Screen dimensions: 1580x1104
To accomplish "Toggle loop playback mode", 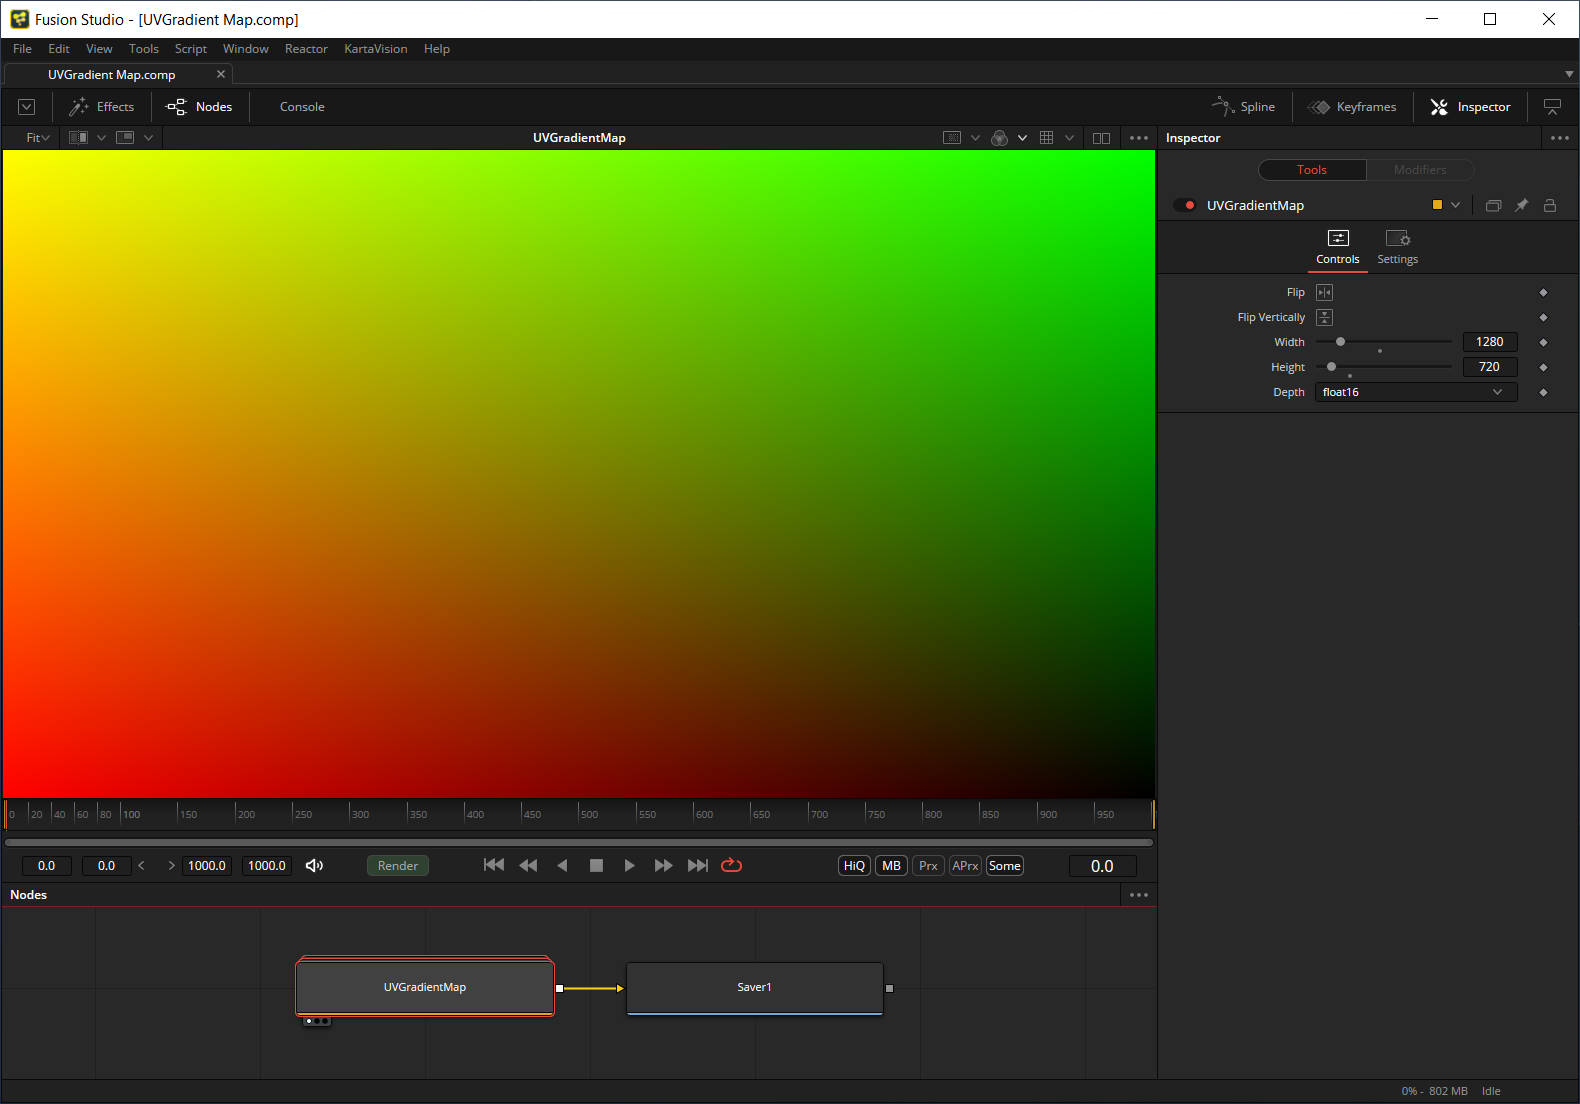I will point(731,866).
